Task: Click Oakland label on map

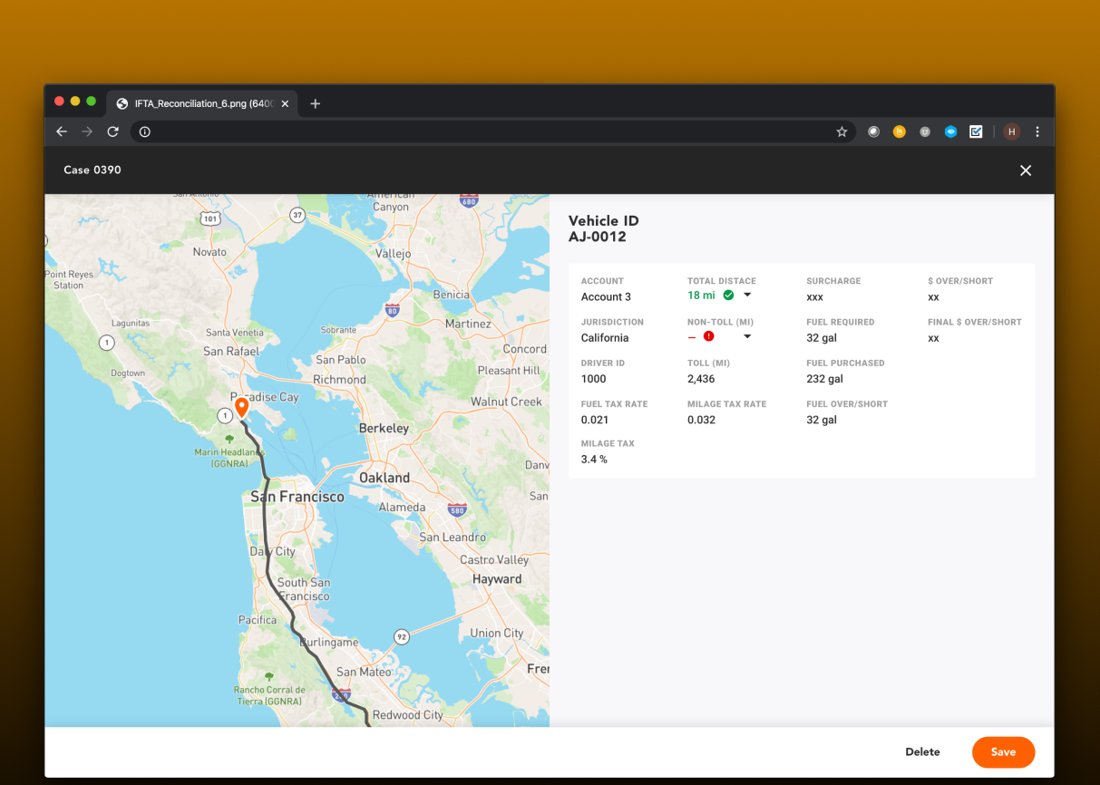Action: tap(384, 478)
